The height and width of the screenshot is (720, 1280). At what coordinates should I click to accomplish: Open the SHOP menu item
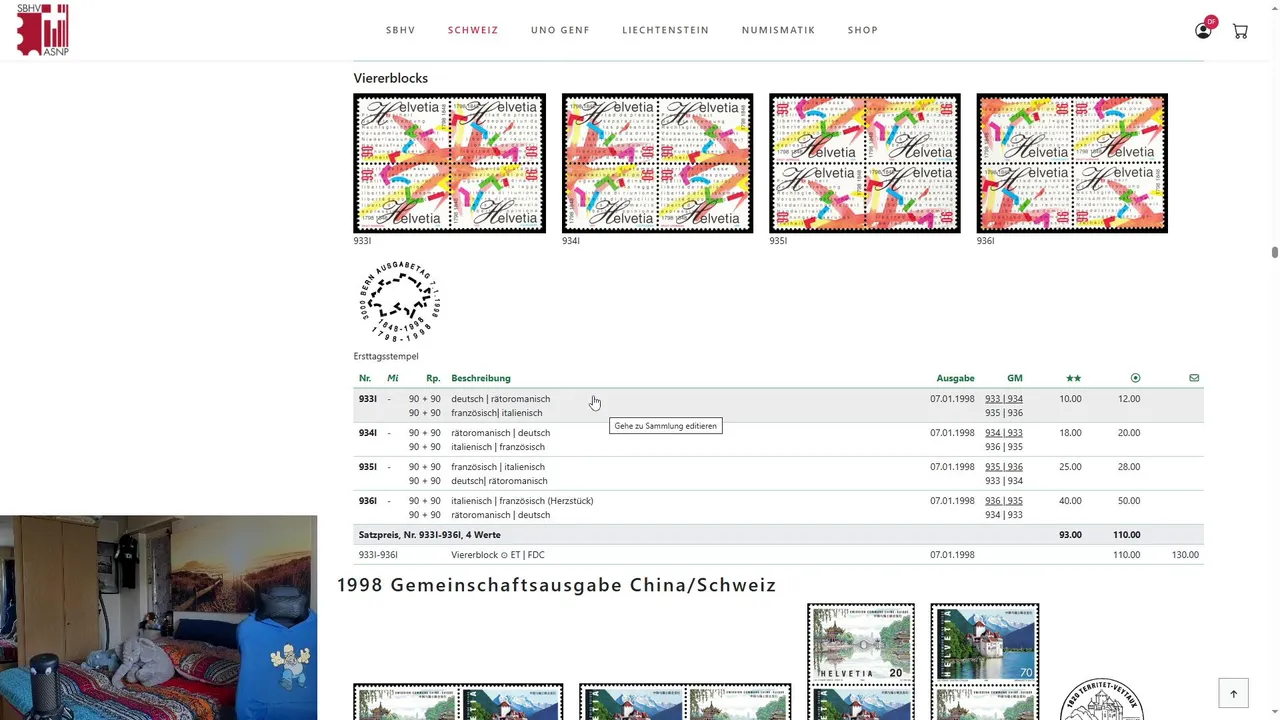(x=863, y=30)
